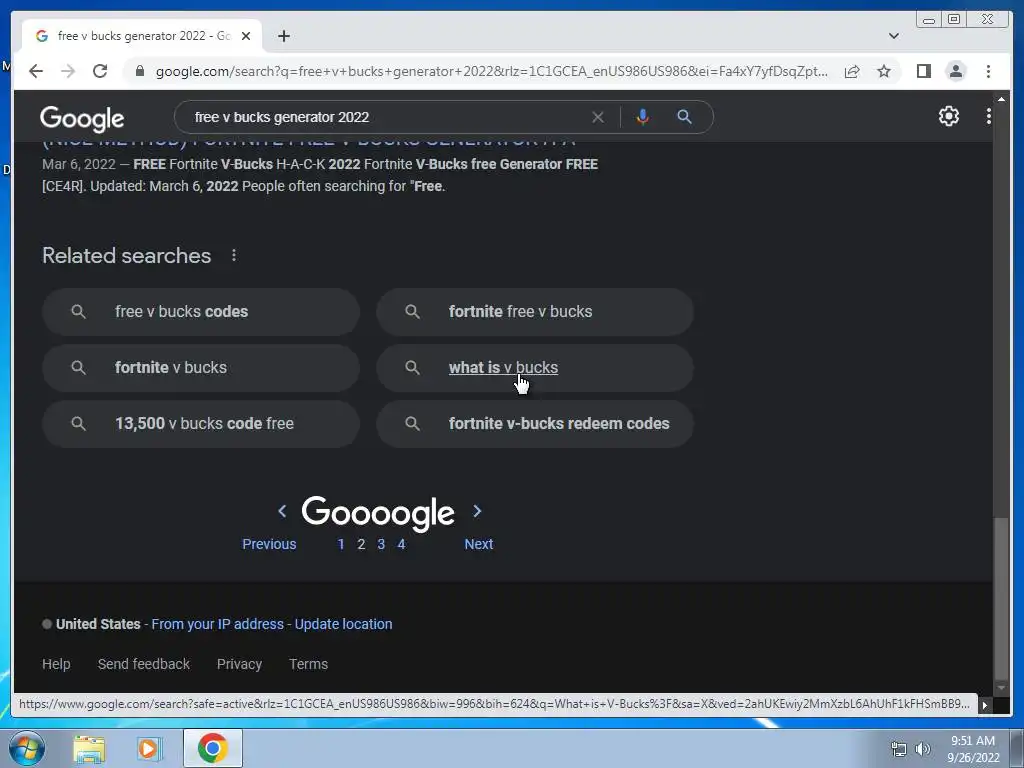Open the Terms footer link
The height and width of the screenshot is (768, 1024).
308,664
